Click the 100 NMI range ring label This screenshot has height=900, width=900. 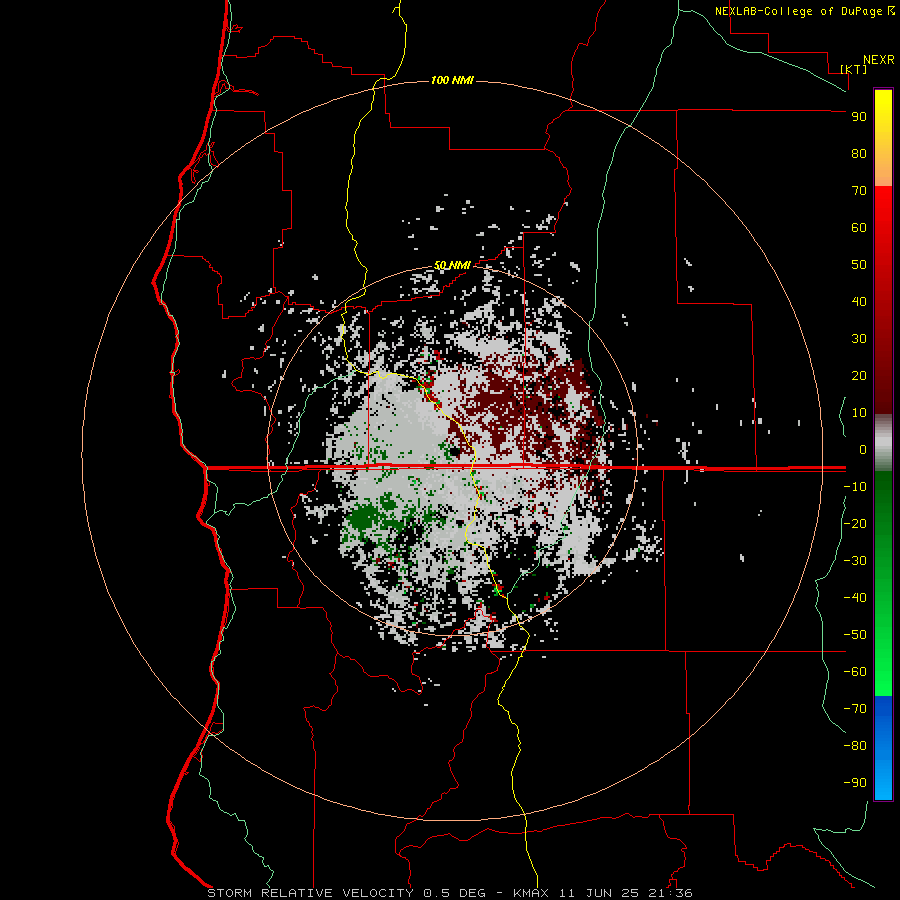[452, 80]
